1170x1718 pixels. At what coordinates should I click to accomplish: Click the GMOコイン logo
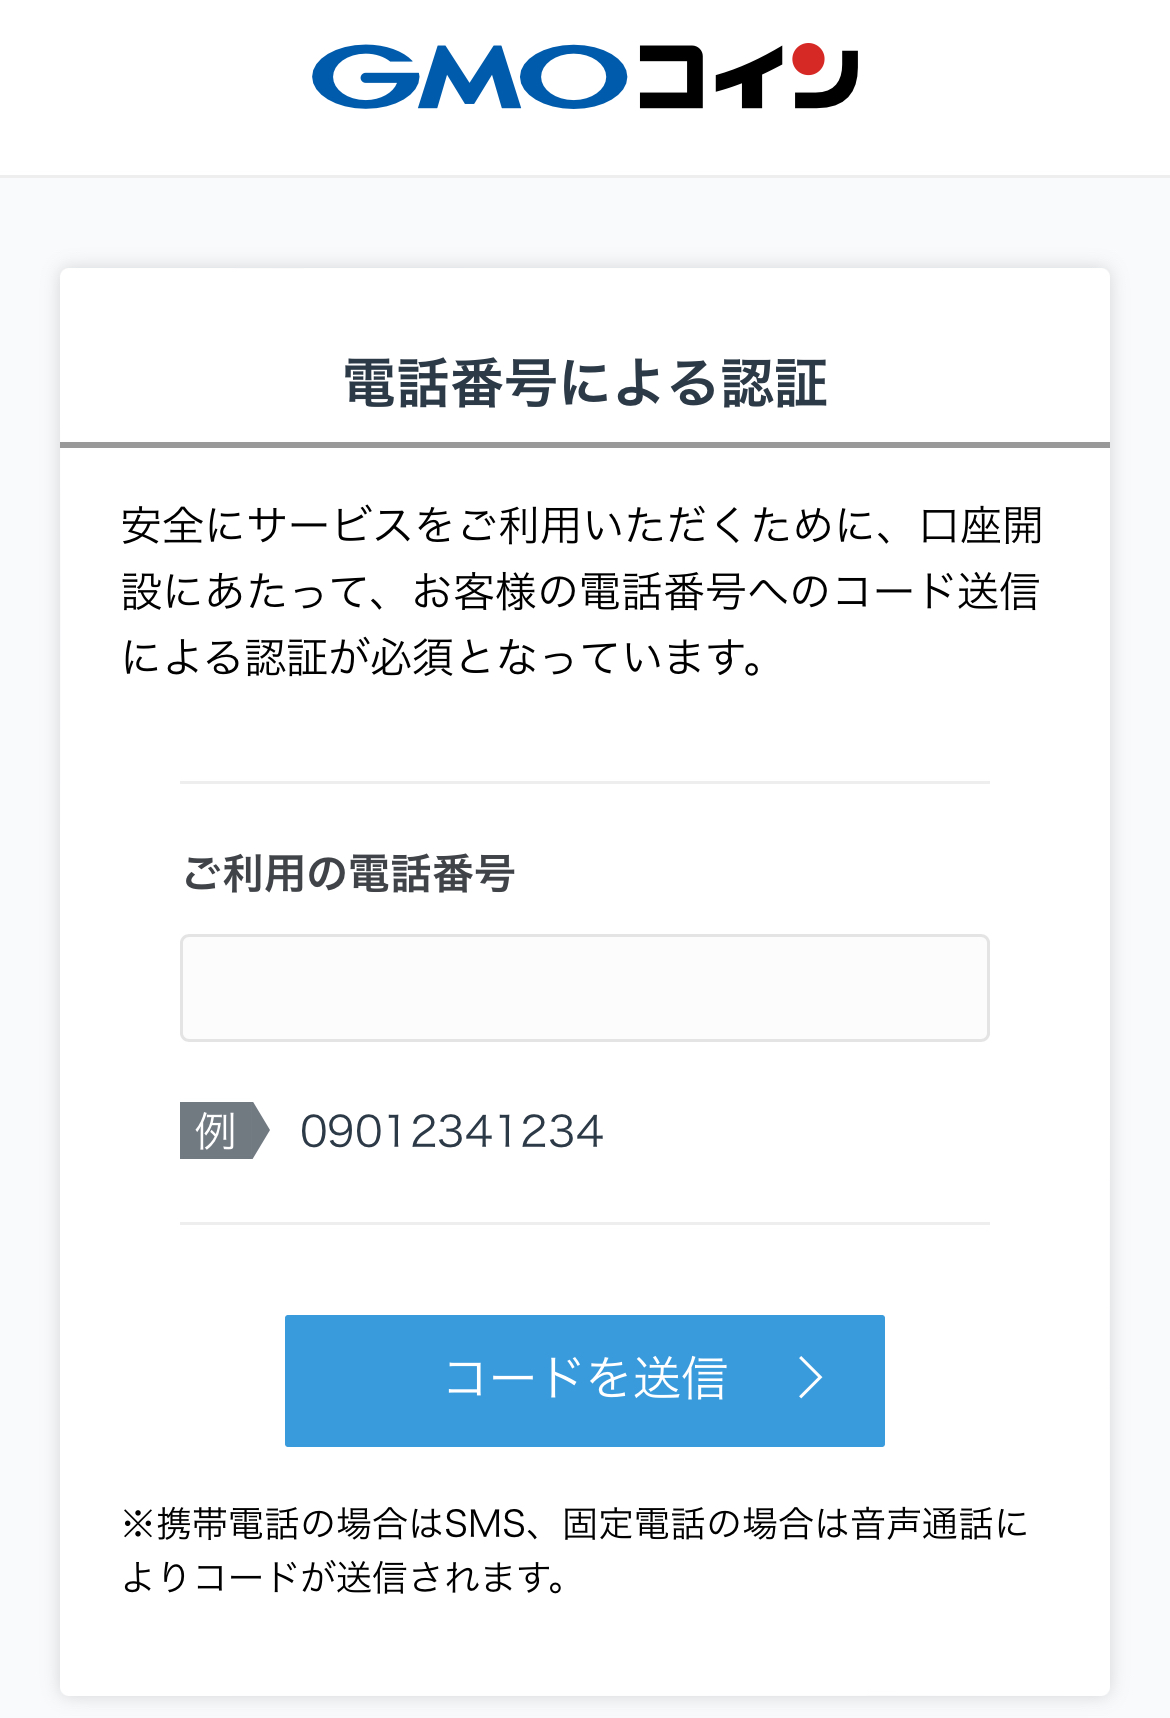point(585,76)
